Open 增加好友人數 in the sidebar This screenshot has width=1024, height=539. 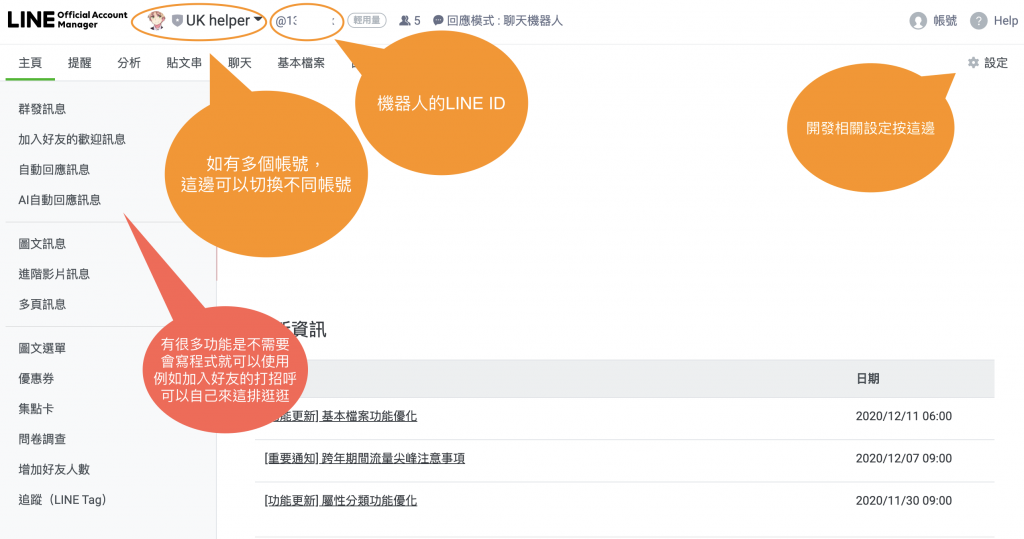[x=54, y=469]
